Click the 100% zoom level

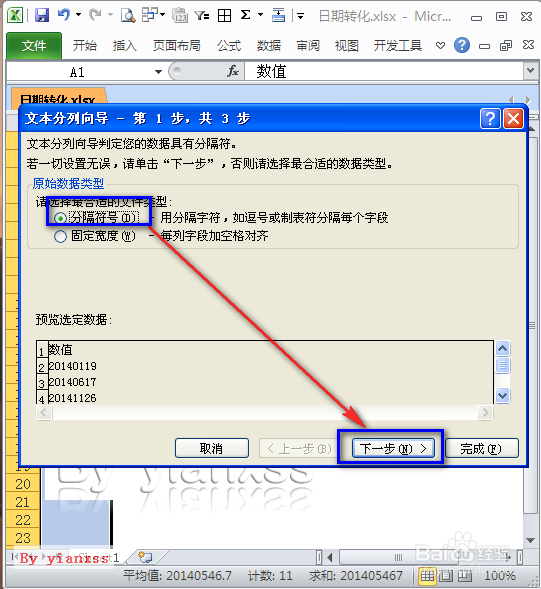[x=500, y=575]
